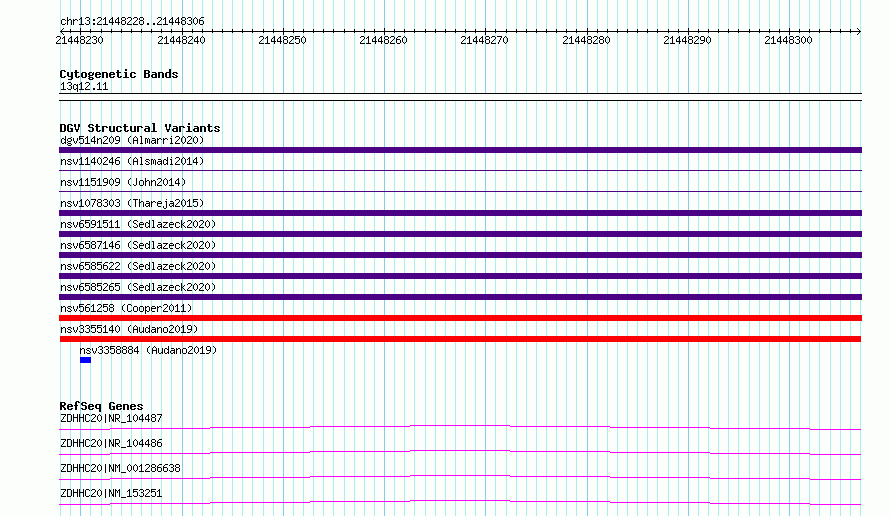Viewport: 890px width, 516px height.
Task: Click ruler position 21448290
Action: [687, 40]
